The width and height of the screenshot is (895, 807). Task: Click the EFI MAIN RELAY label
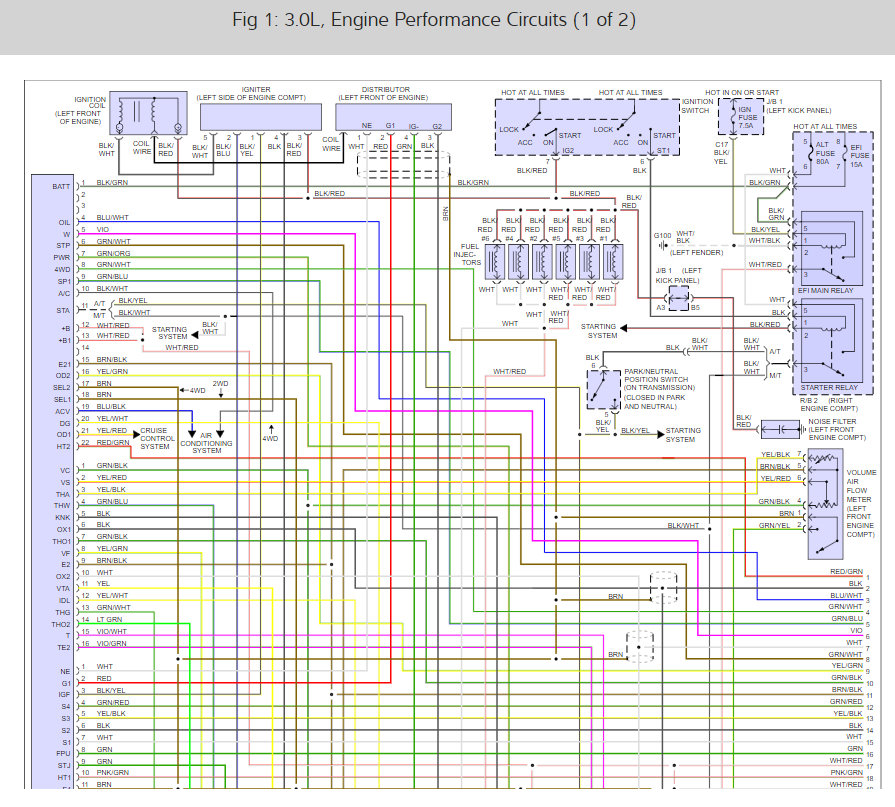(825, 290)
